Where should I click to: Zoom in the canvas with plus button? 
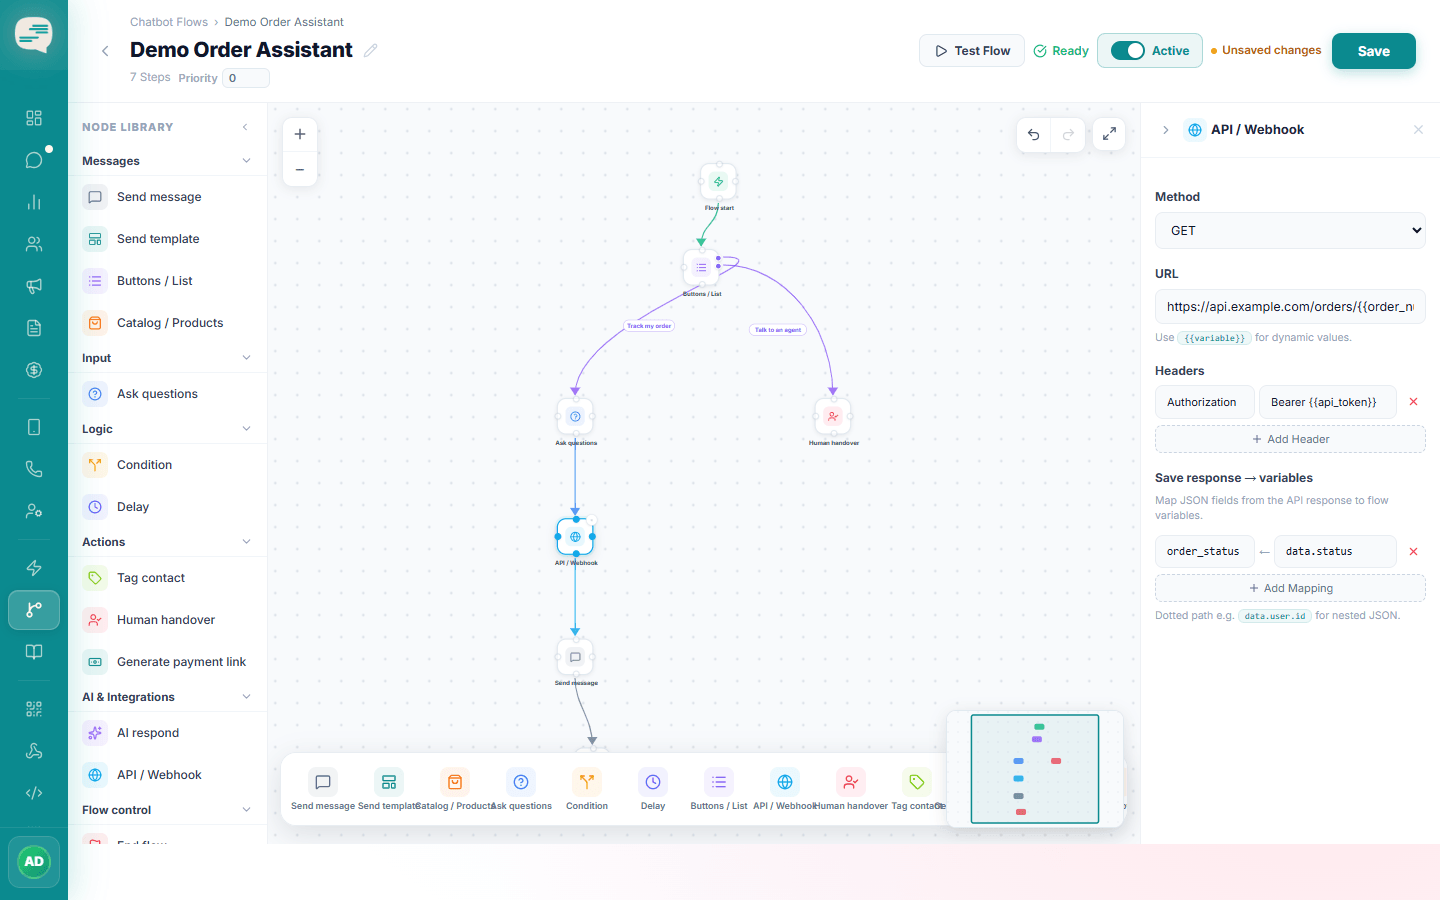tap(300, 134)
